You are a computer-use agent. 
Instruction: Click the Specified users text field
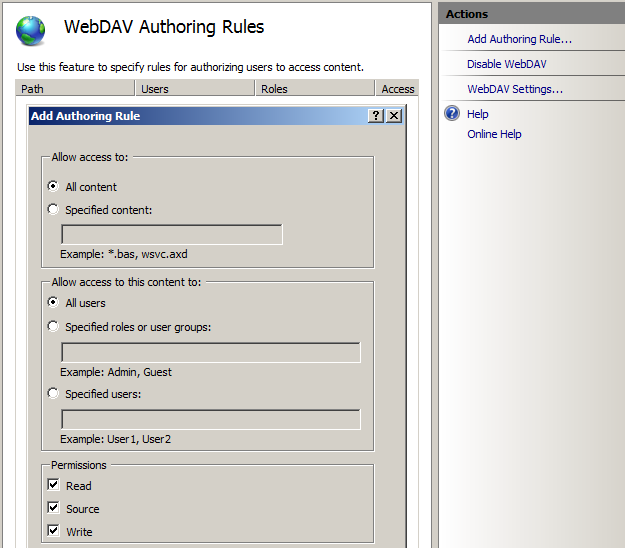point(211,419)
